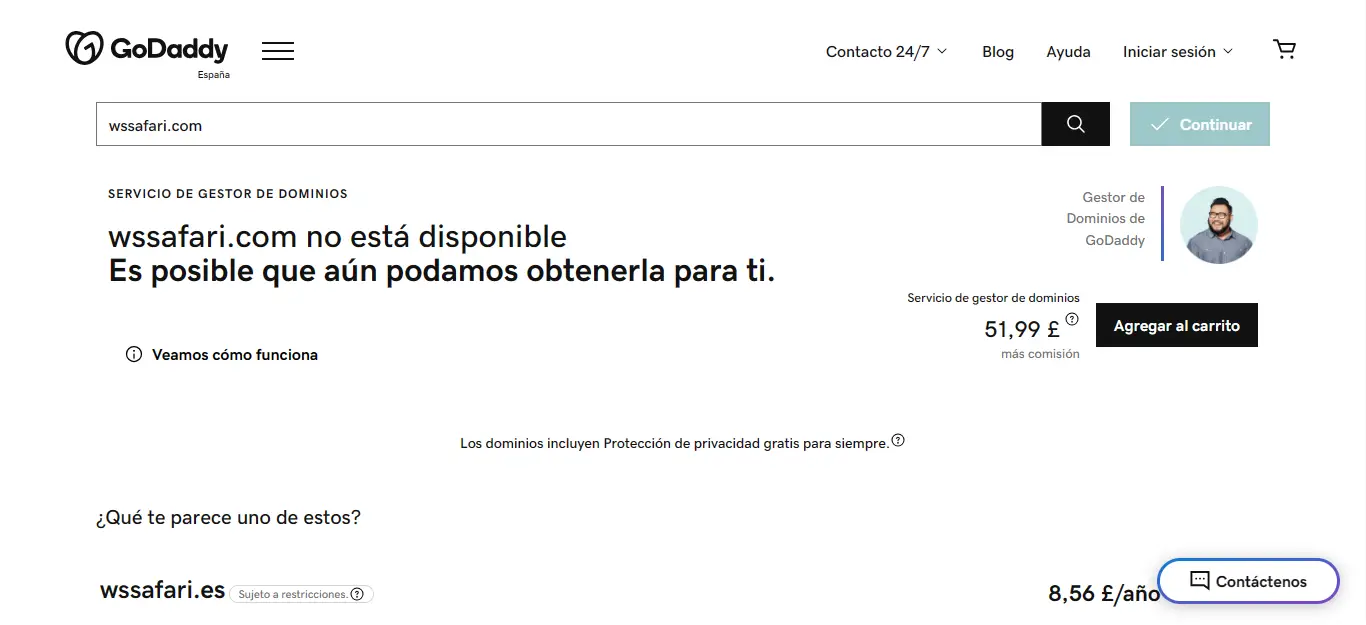Click the help icon in Sujeto a restricciones

tap(357, 594)
